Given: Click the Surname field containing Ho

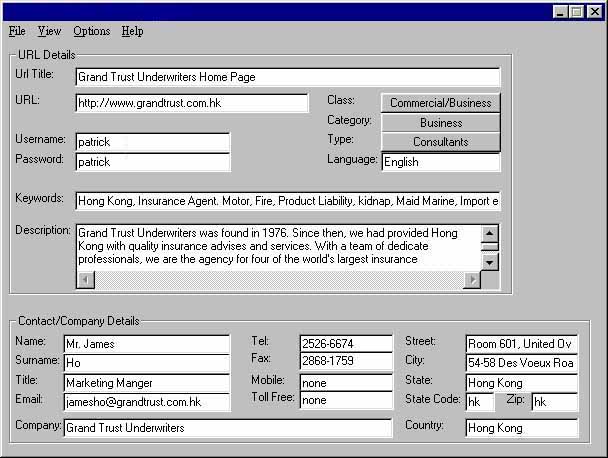Looking at the screenshot, I should point(147,363).
